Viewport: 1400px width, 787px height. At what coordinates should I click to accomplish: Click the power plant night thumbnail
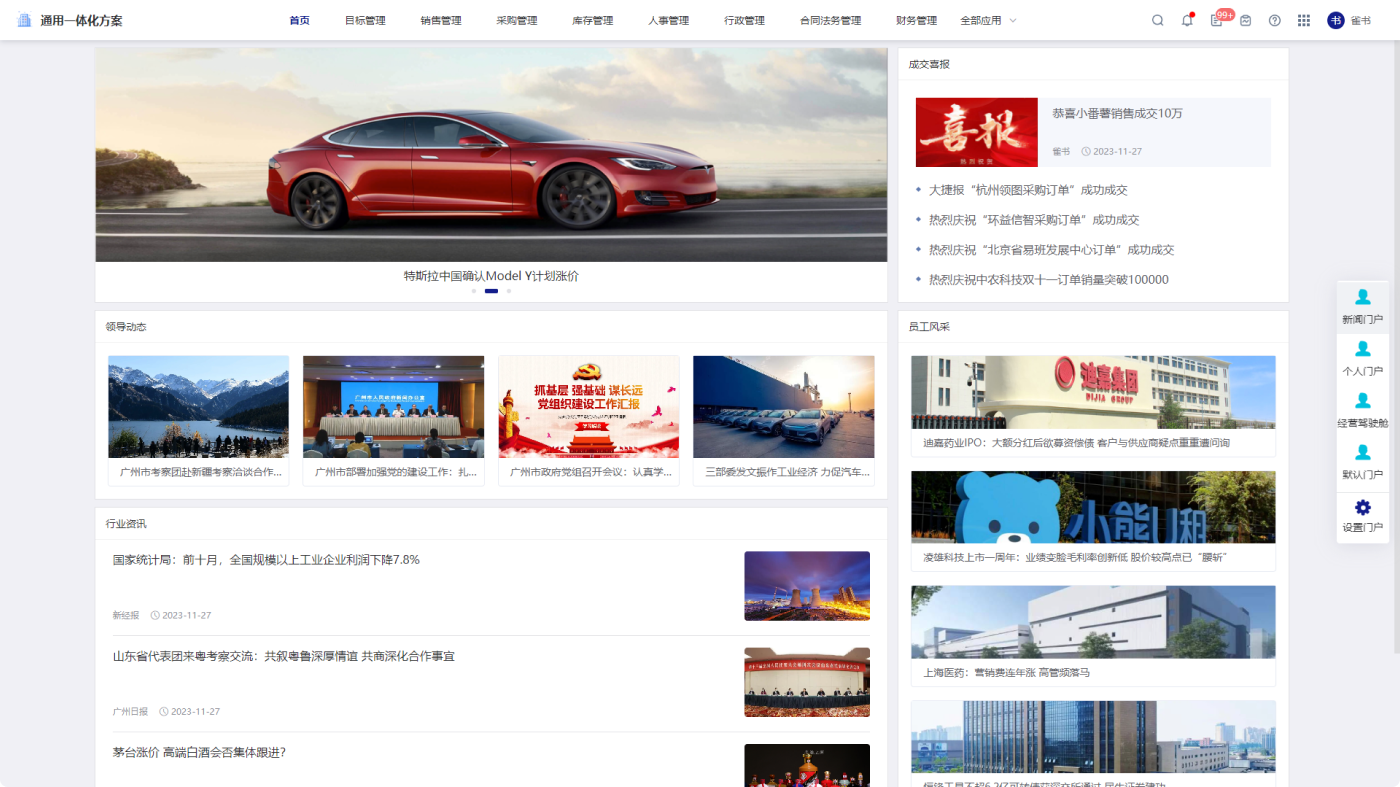[807, 586]
